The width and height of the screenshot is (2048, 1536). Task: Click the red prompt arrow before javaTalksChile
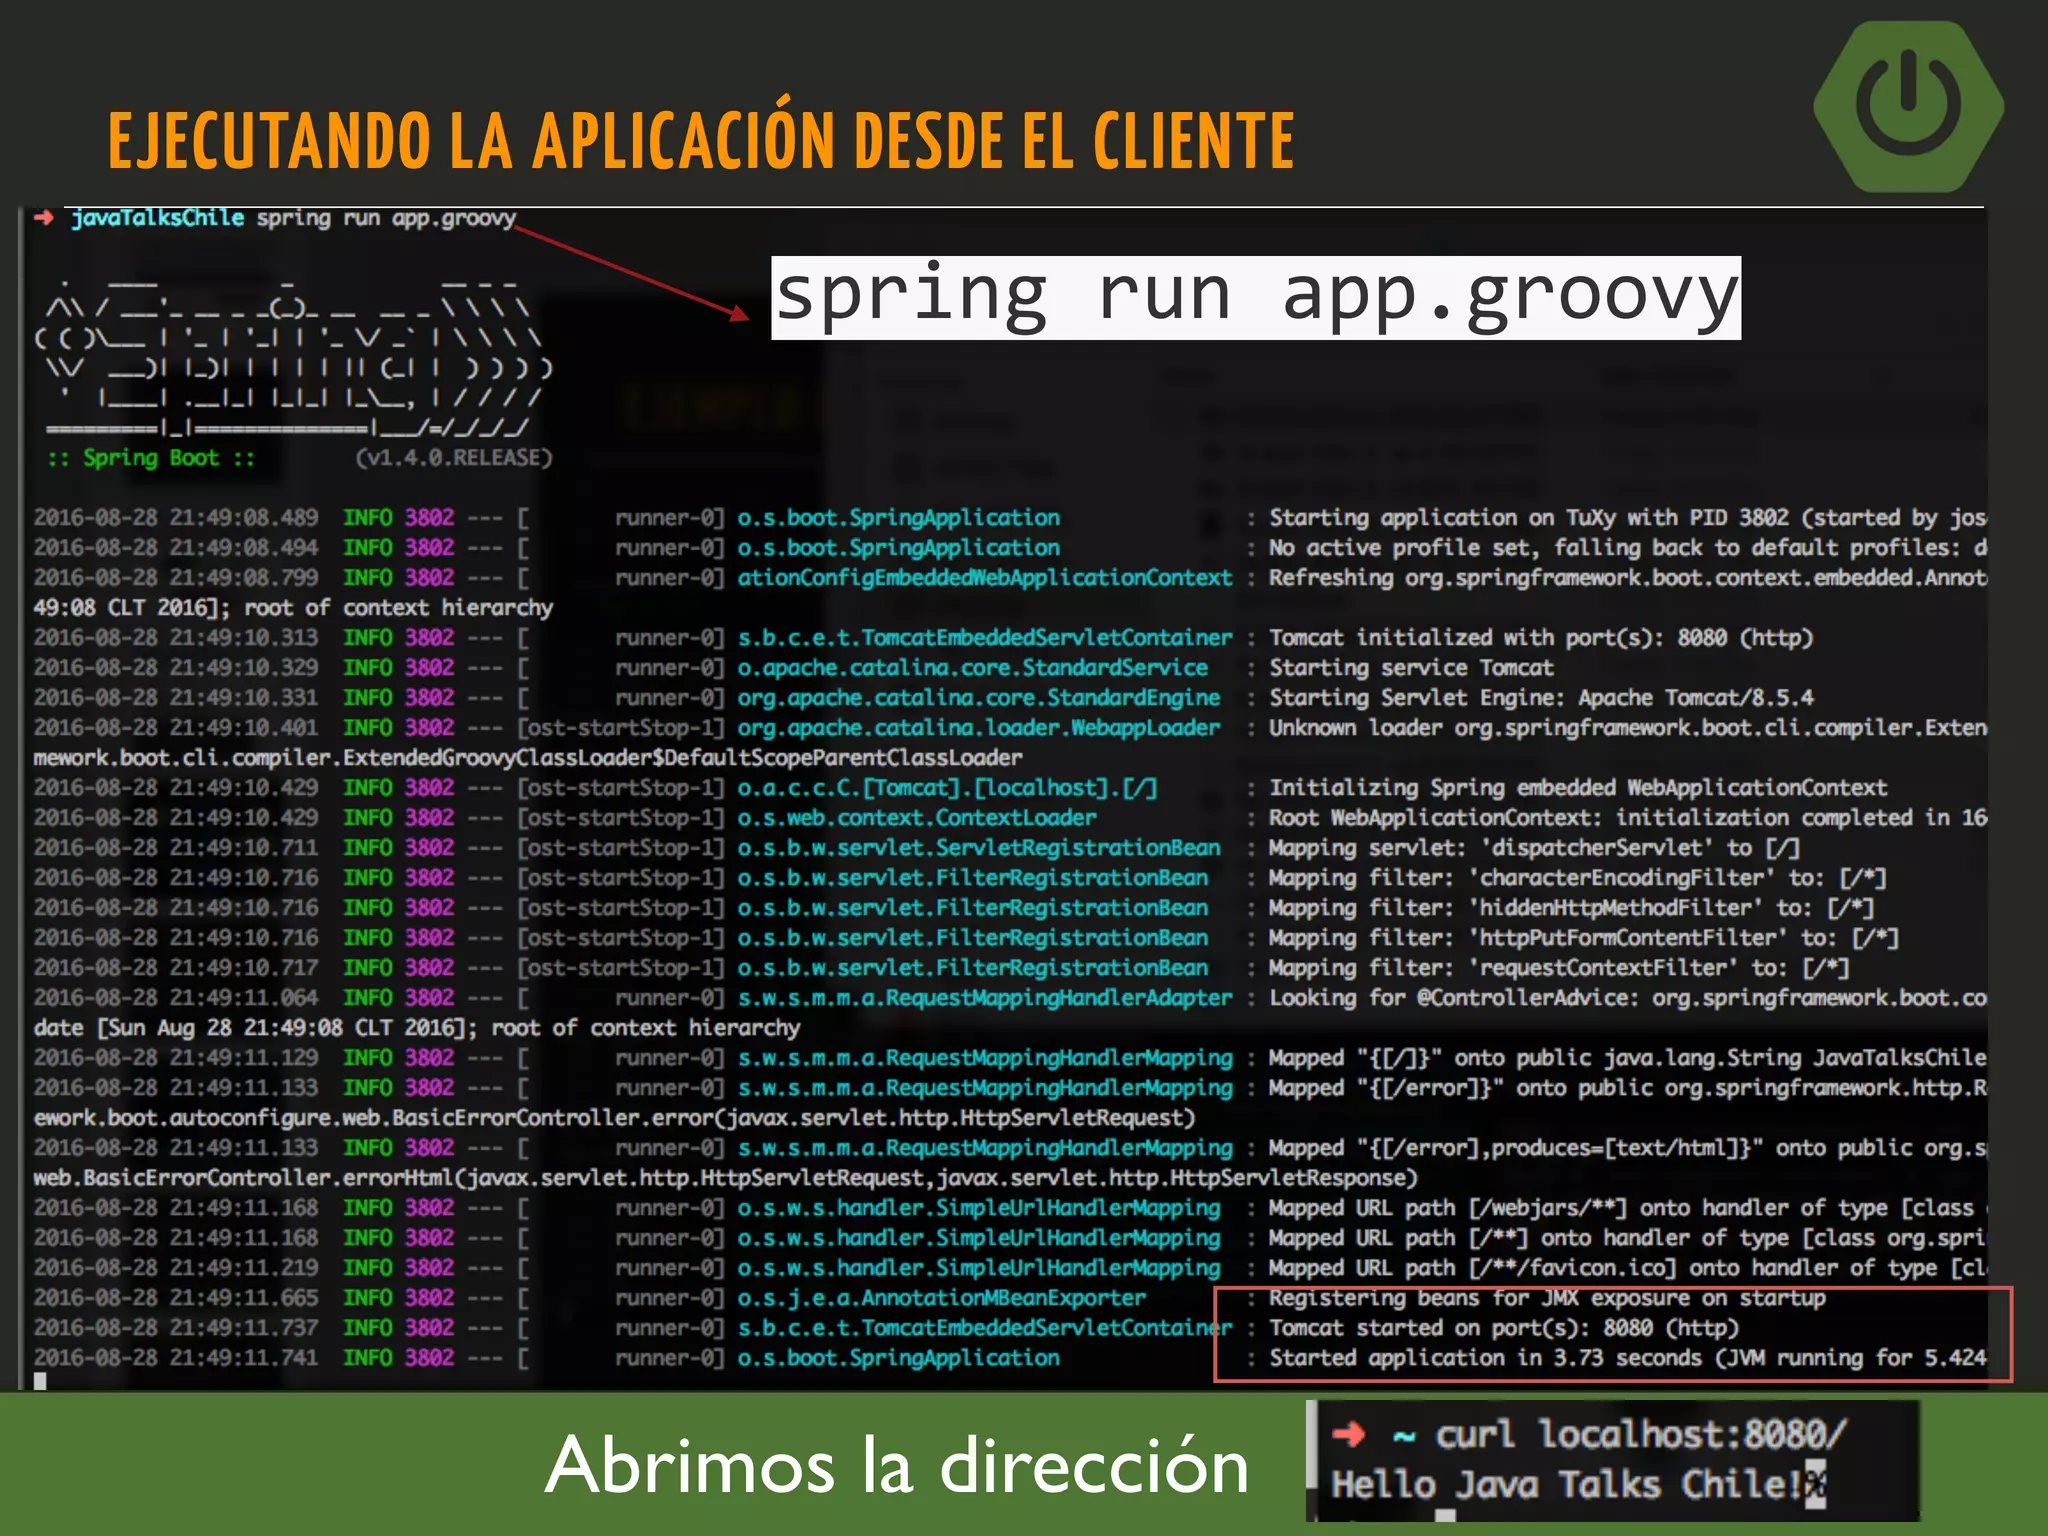coord(44,217)
